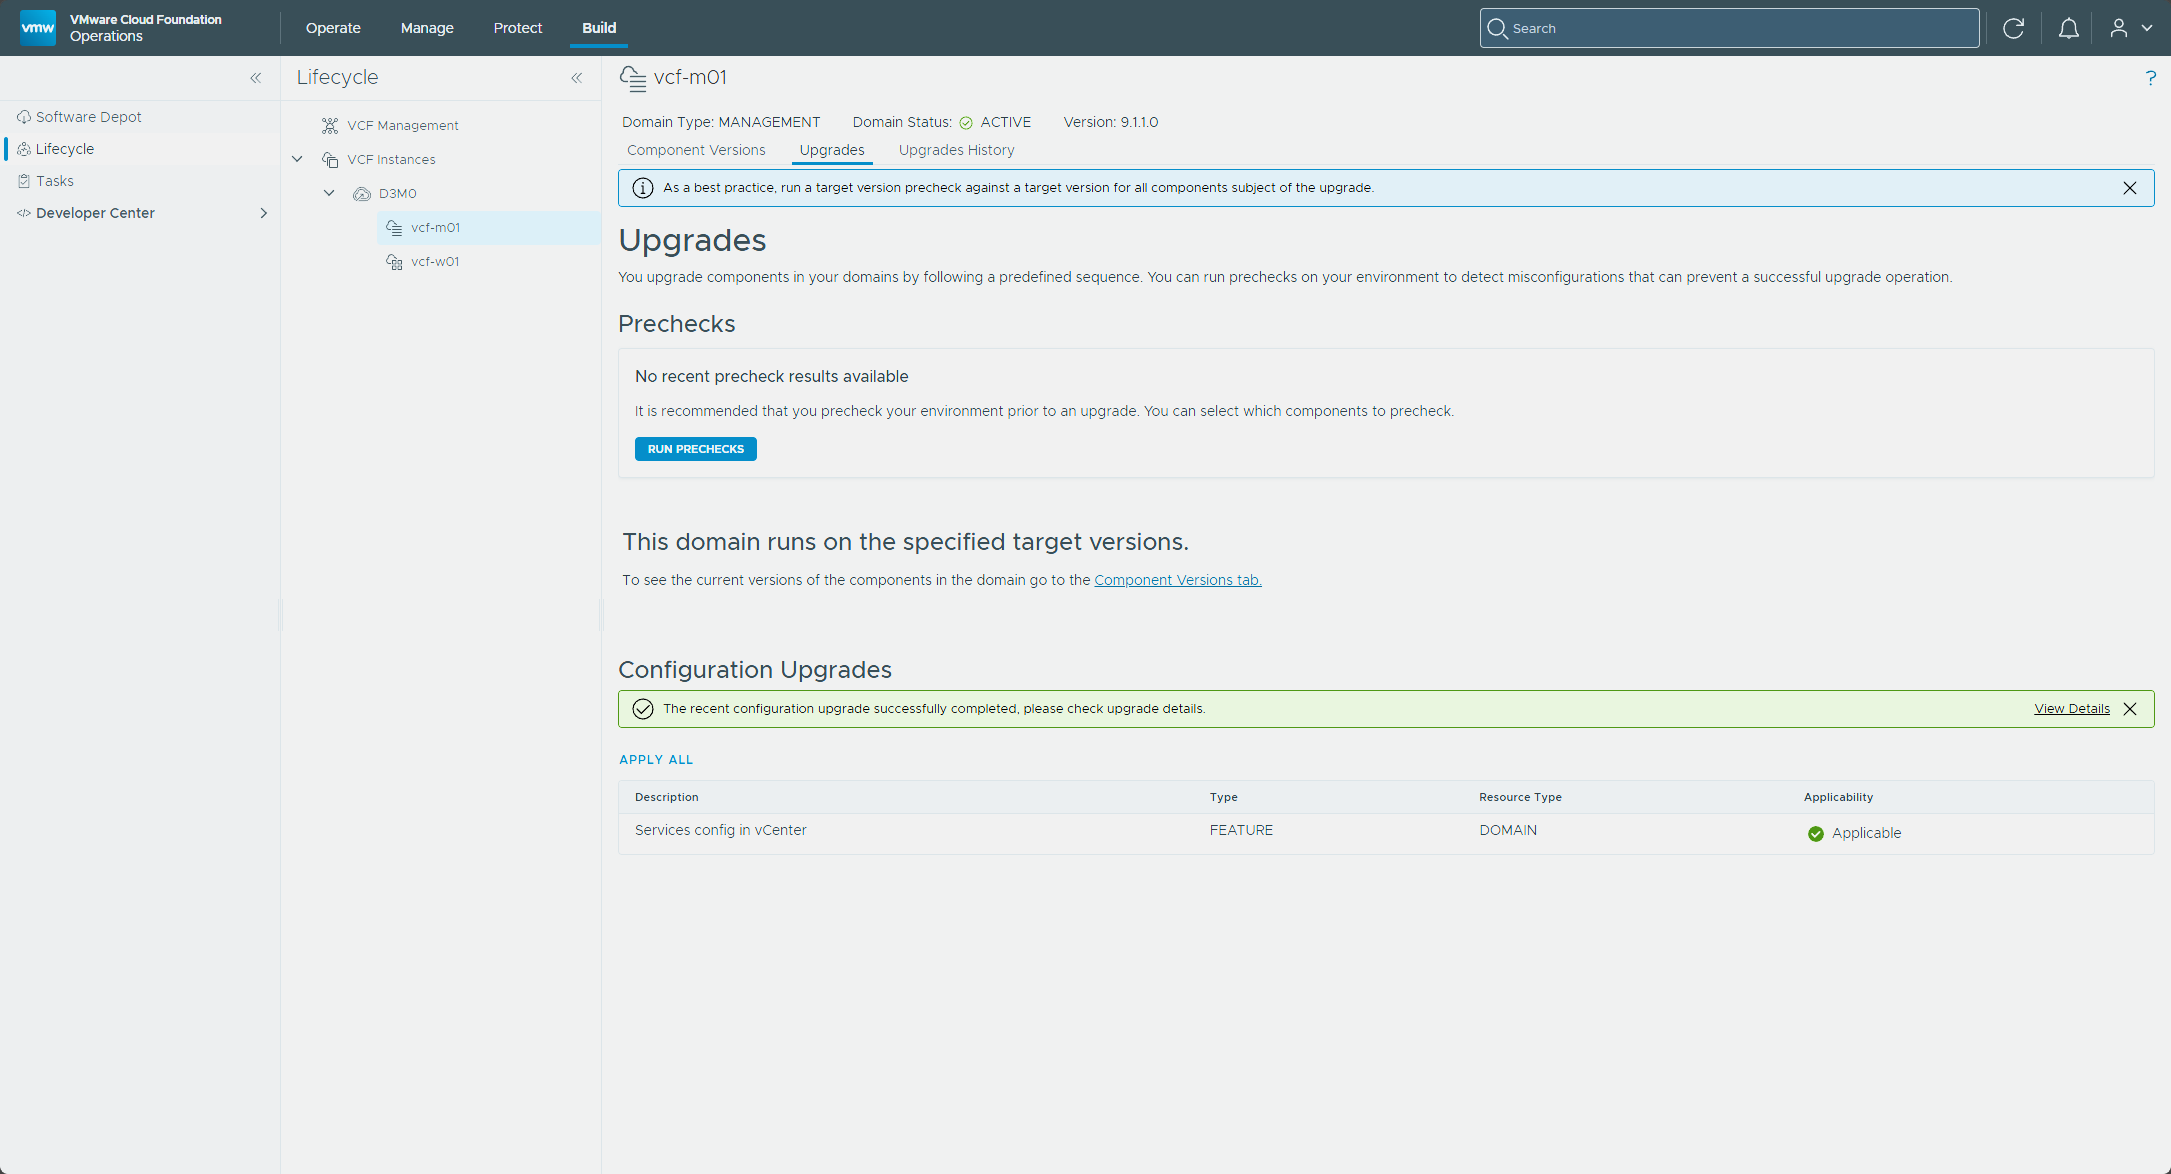Run prechecks for the domain
The image size is (2171, 1174).
pos(696,449)
